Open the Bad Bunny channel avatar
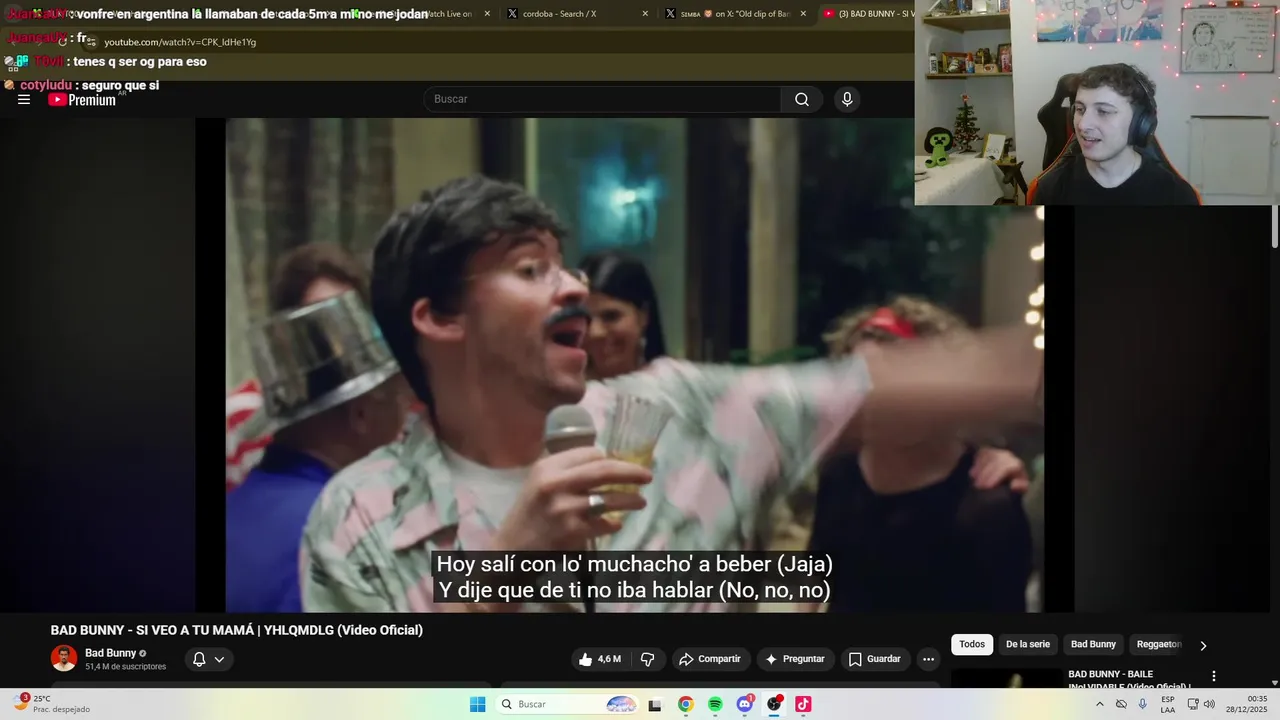 (64, 658)
